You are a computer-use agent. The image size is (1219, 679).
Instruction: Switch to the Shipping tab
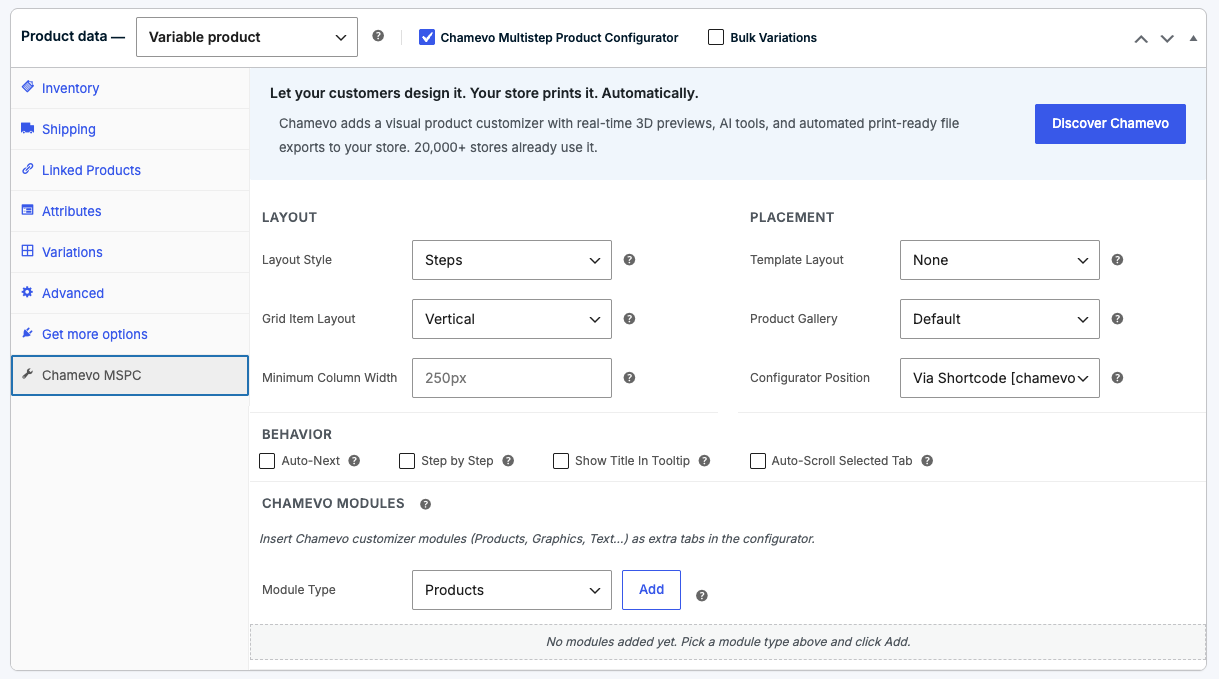tap(130, 129)
